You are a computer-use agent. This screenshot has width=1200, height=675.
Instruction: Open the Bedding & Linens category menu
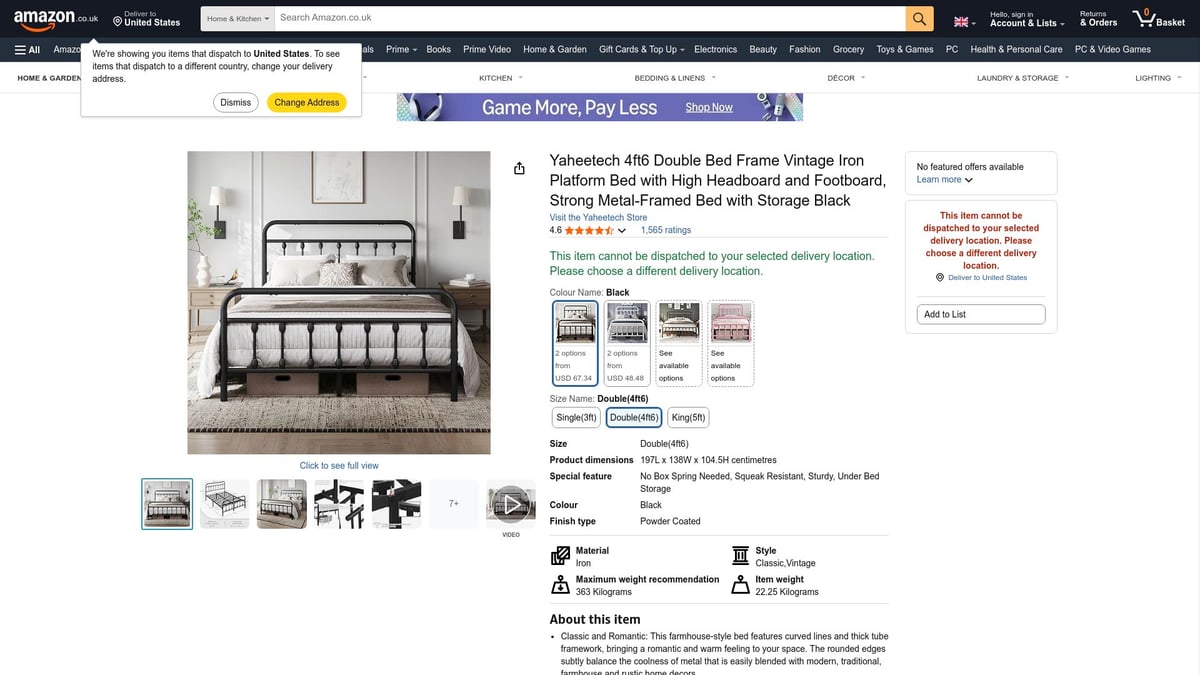click(x=674, y=78)
